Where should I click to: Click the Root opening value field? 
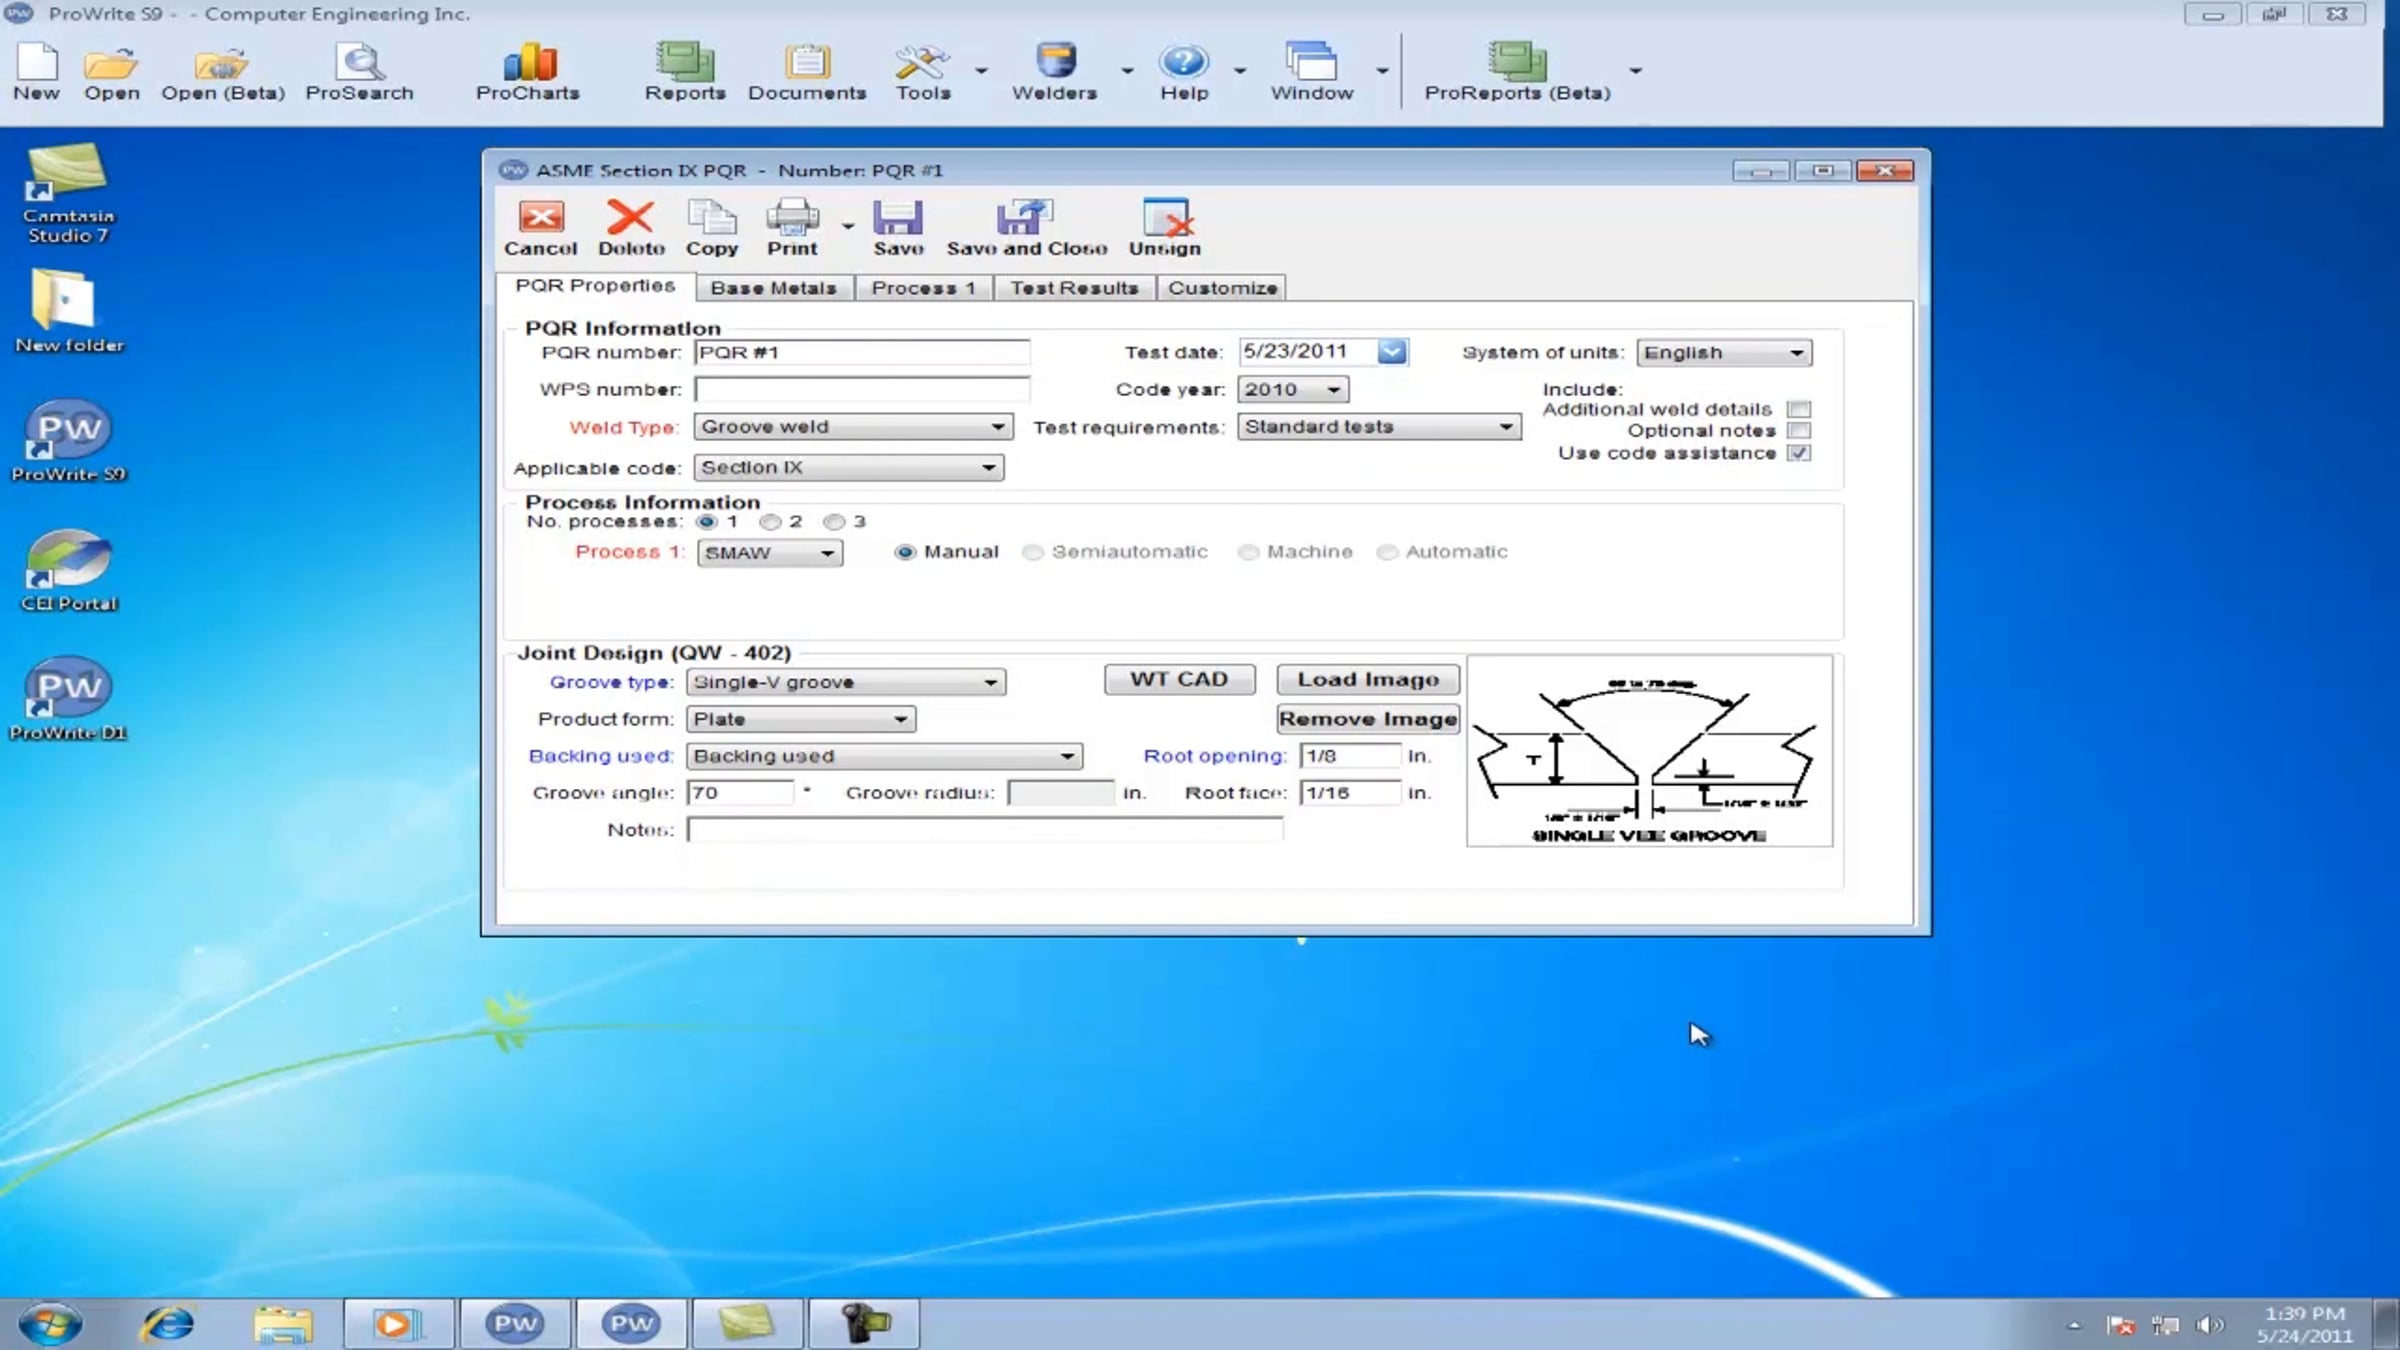click(1350, 756)
